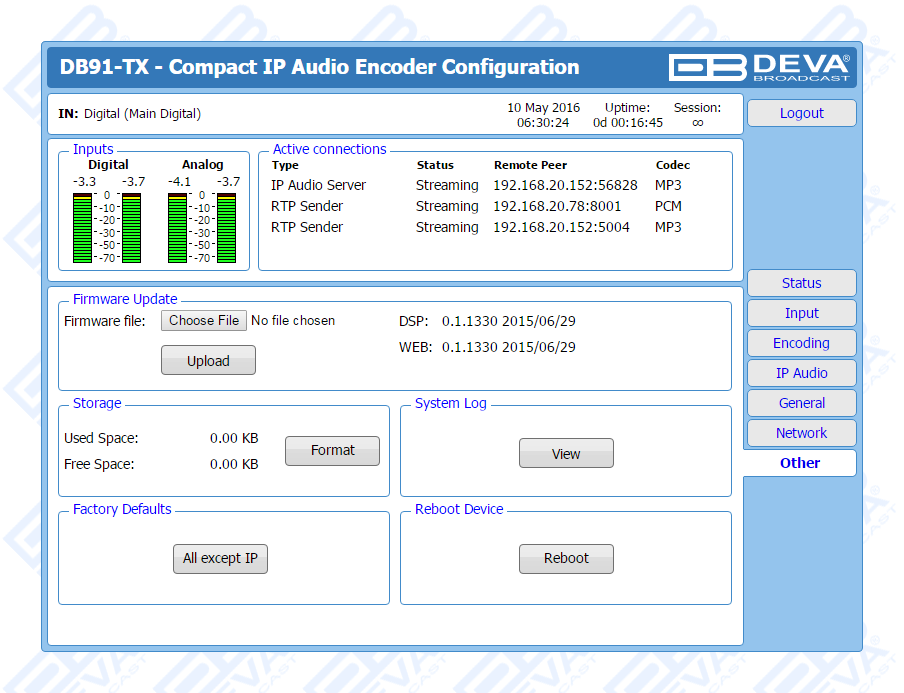Select the Other tab

(x=800, y=463)
